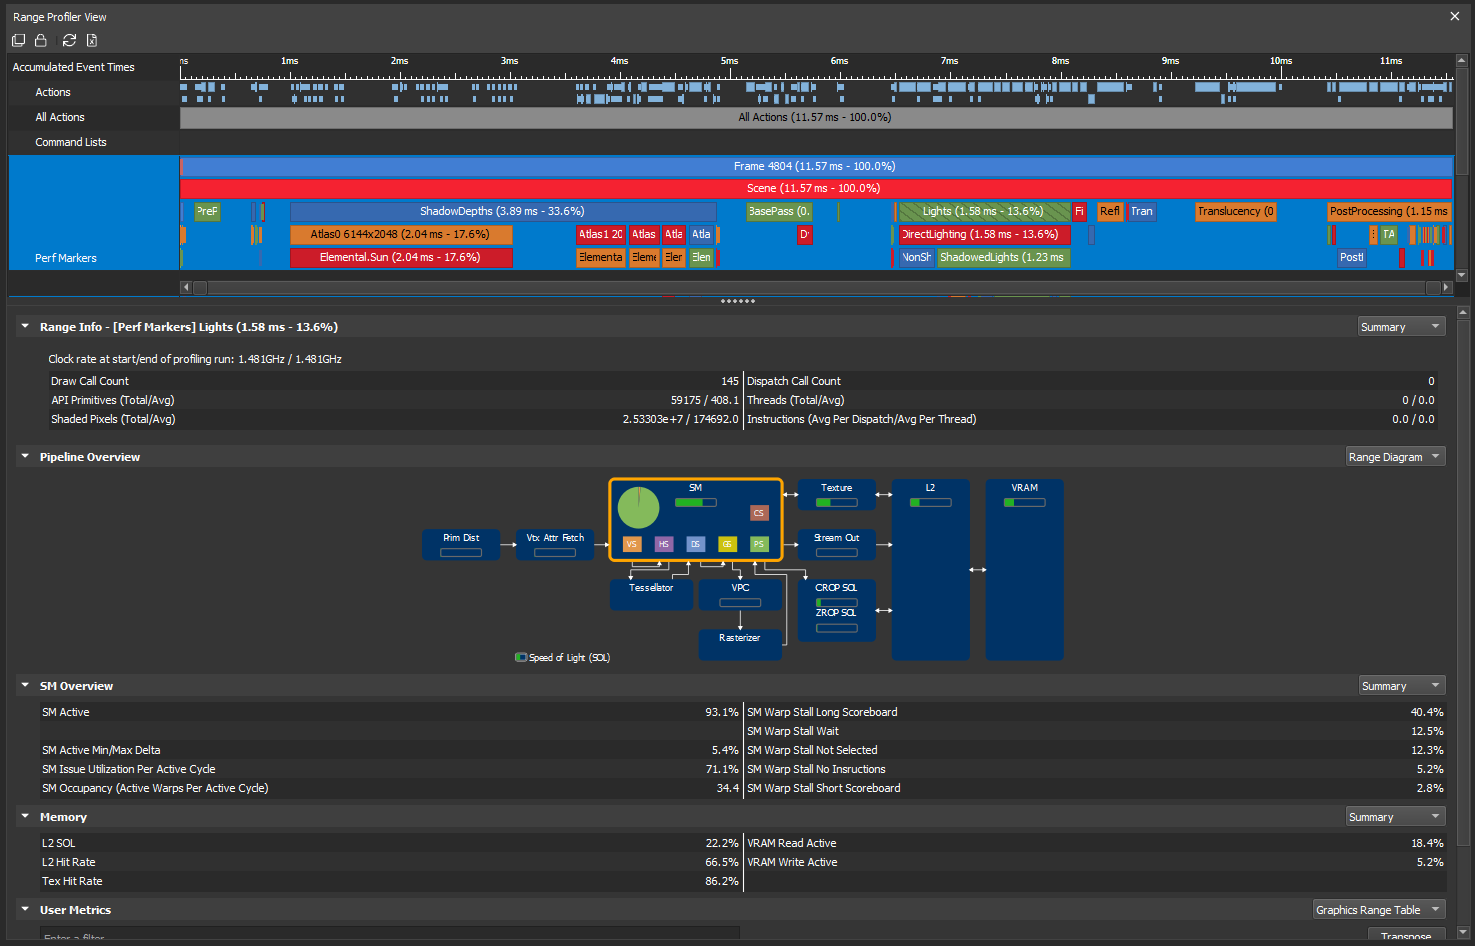Screen dimensions: 1475x946
Task: Collapse the Pipeline Overview section
Action: tap(25, 456)
